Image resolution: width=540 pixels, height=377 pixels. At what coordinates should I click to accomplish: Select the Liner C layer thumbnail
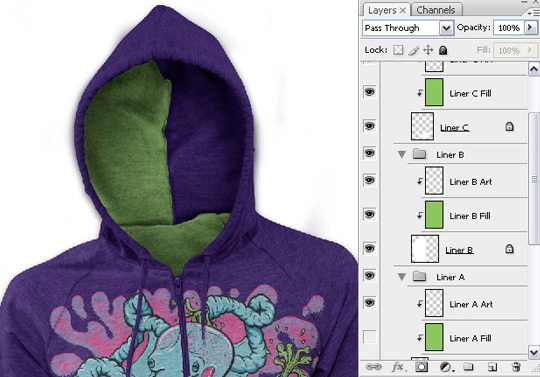(422, 126)
